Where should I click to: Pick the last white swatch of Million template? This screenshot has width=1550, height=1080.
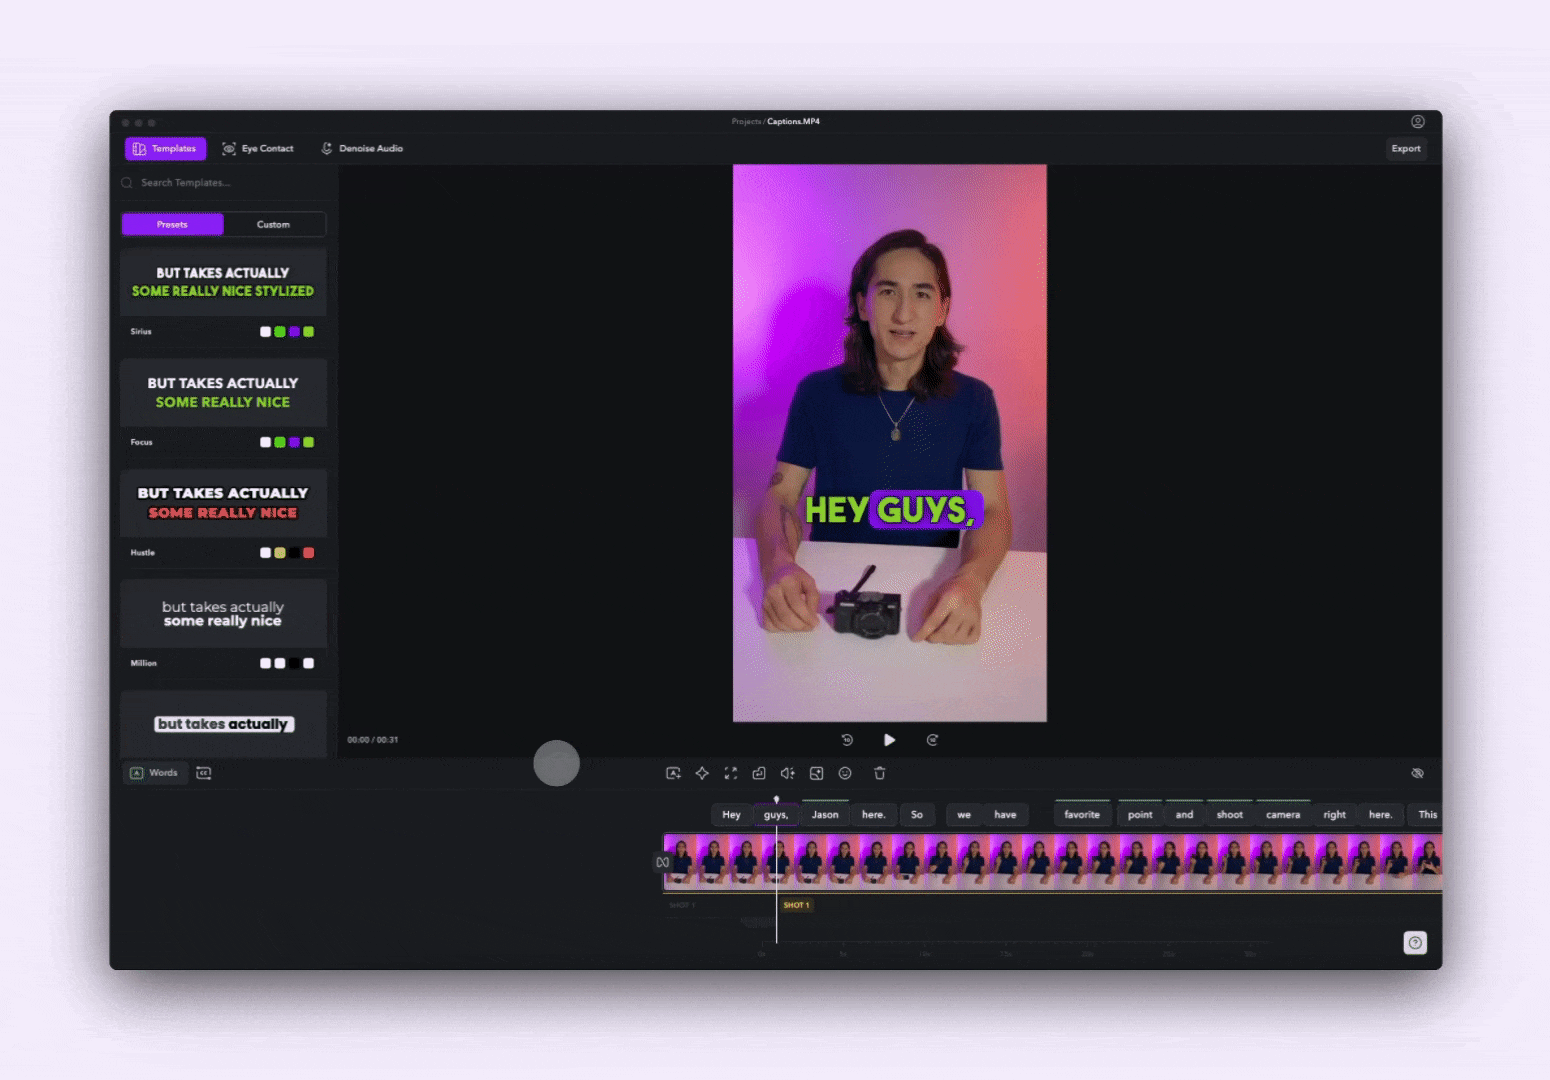point(309,663)
